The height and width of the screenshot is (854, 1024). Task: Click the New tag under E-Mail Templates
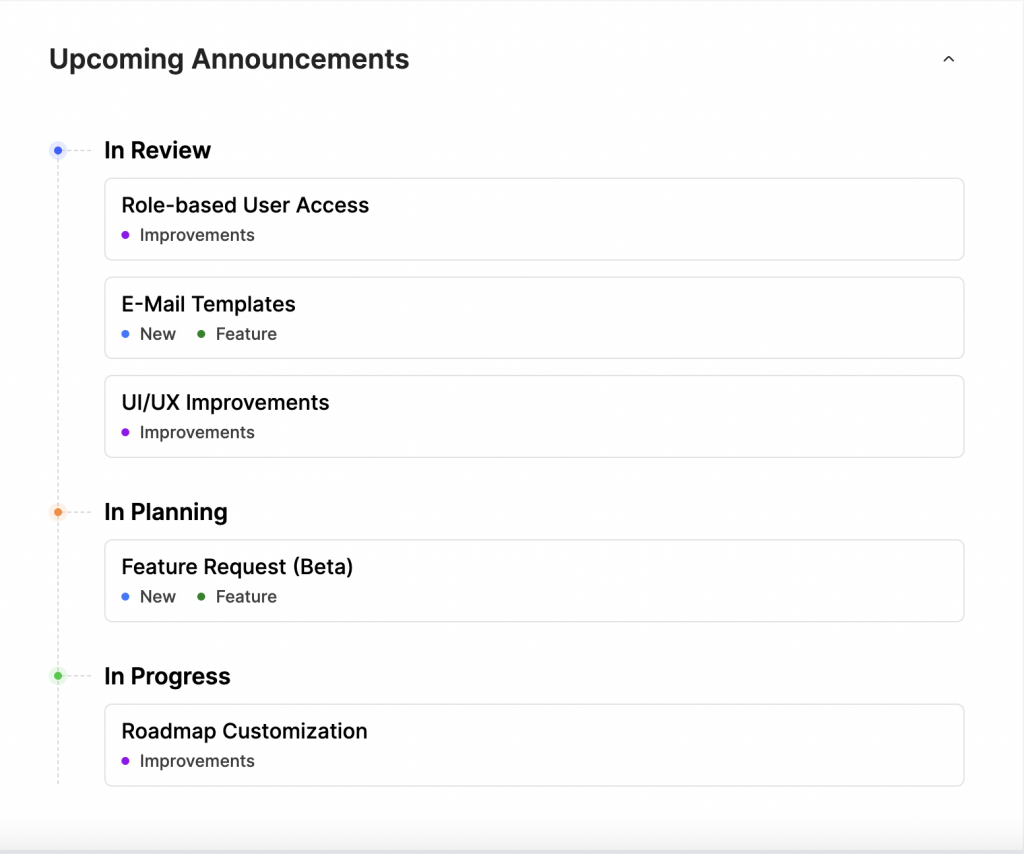pyautogui.click(x=149, y=334)
